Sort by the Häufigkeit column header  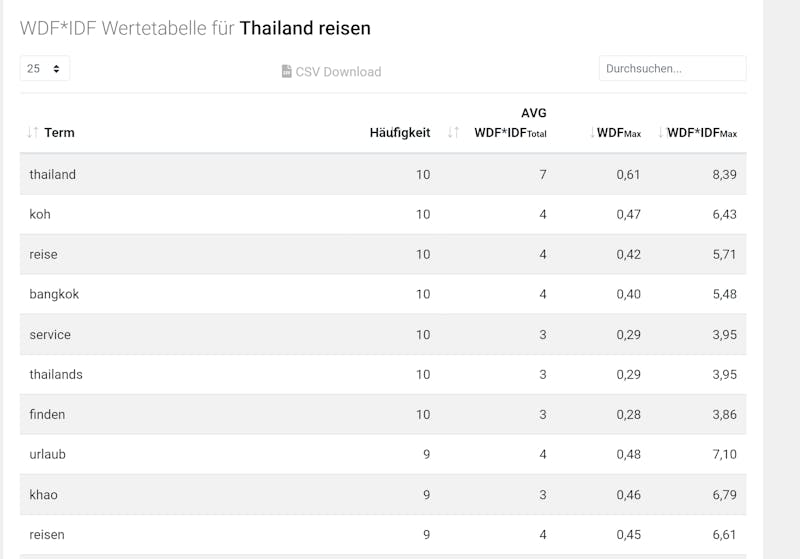(x=400, y=133)
